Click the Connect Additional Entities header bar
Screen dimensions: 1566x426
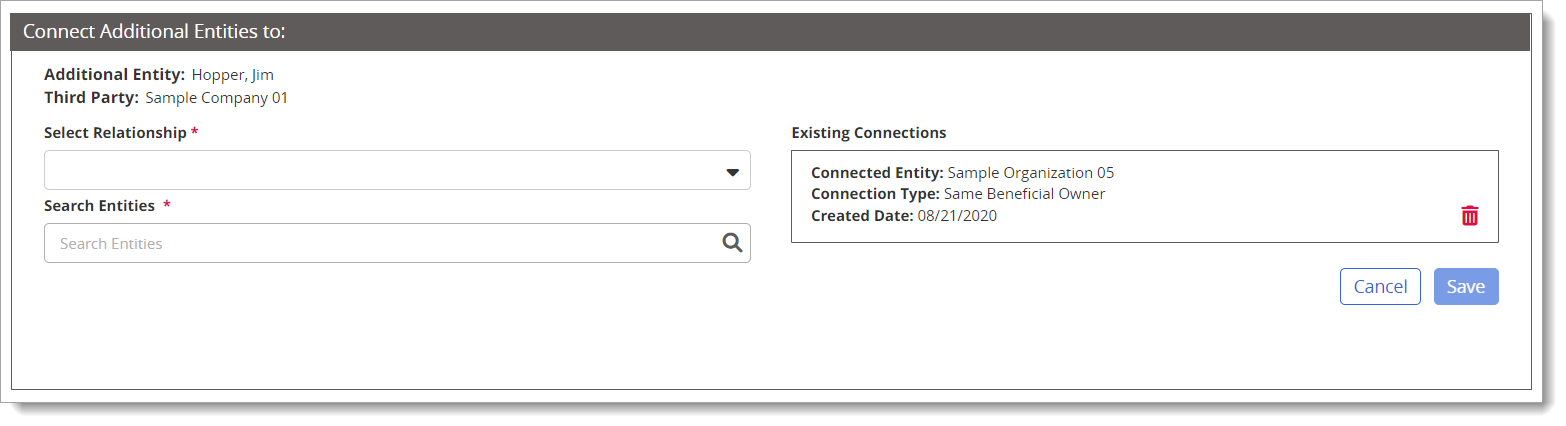(x=770, y=32)
